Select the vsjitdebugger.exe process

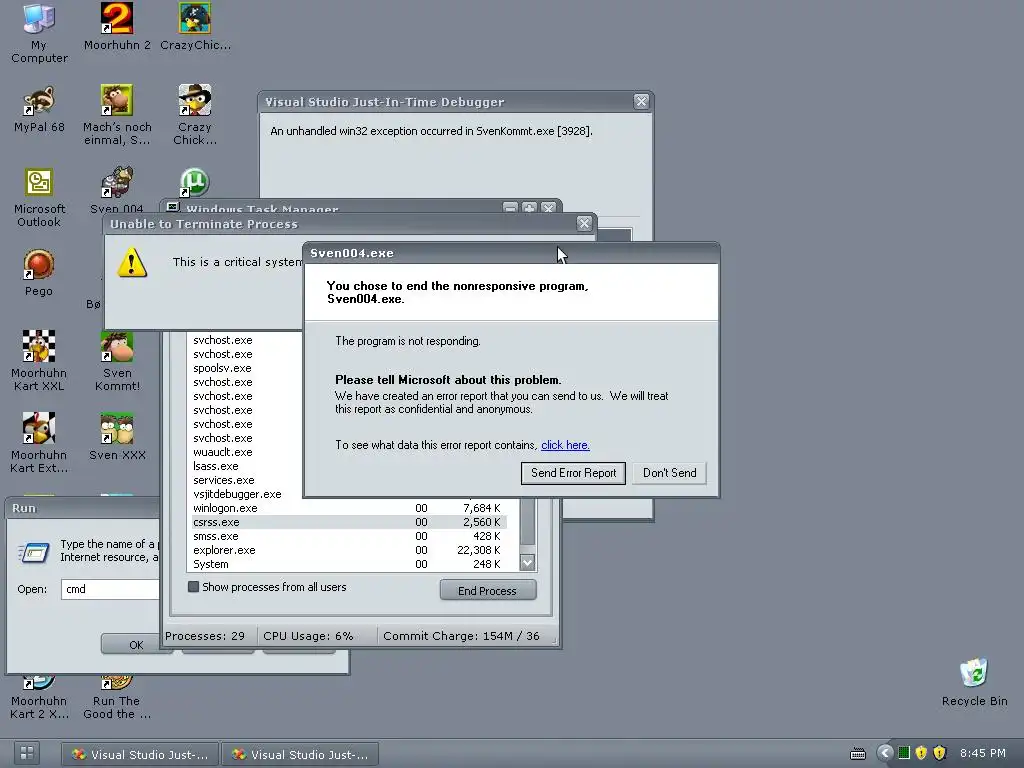pyautogui.click(x=237, y=494)
